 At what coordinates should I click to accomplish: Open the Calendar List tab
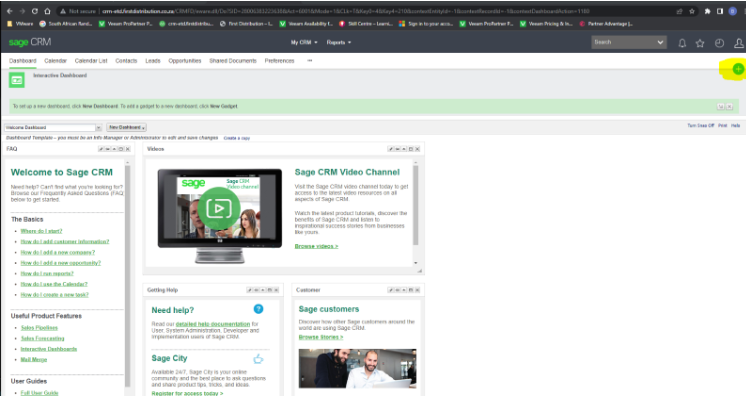pyautogui.click(x=91, y=61)
